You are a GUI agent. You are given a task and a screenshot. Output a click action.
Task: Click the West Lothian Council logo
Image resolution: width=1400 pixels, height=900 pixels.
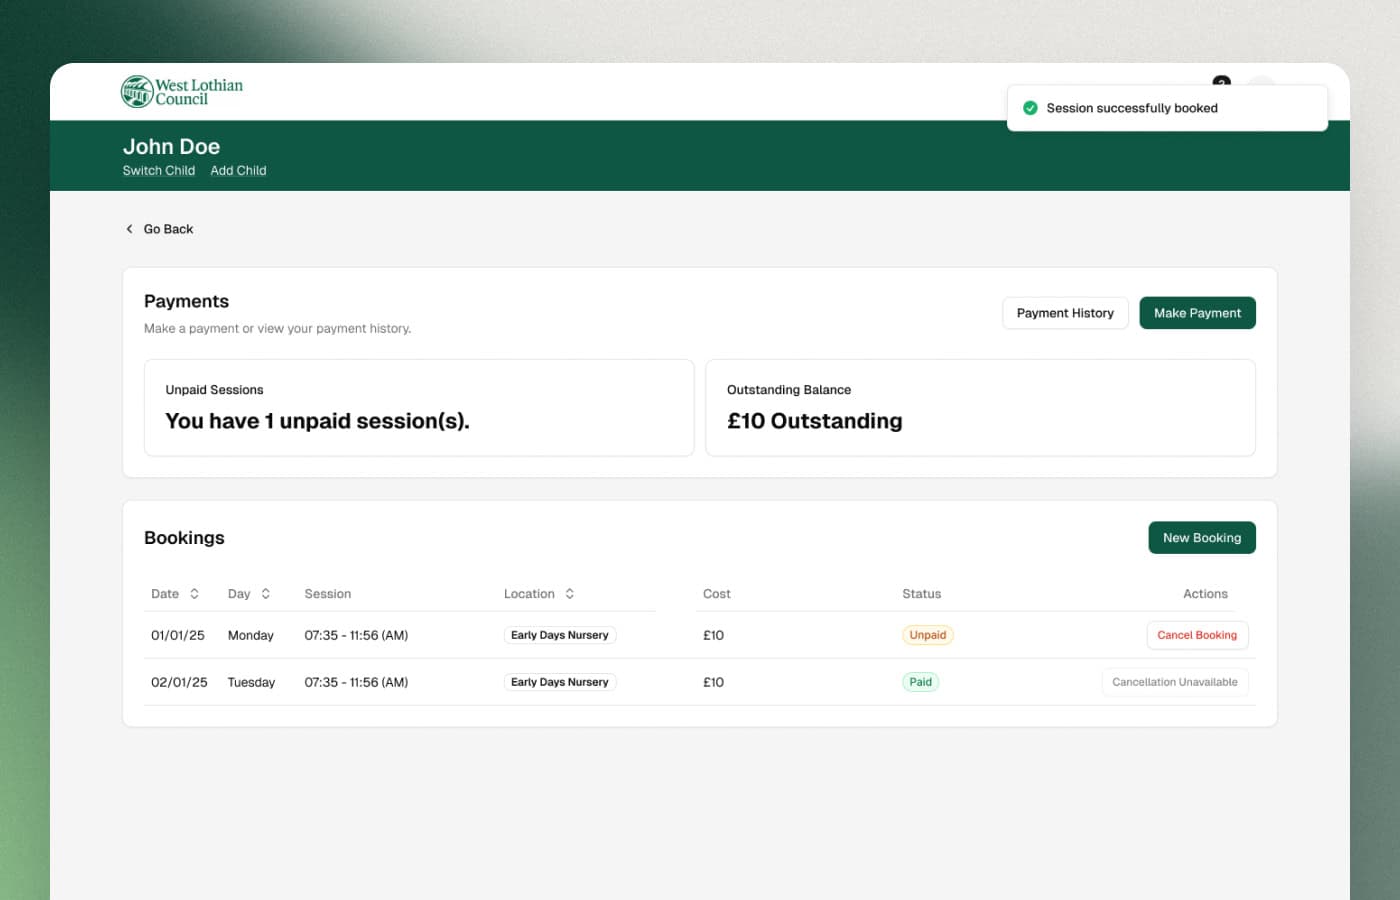click(x=181, y=92)
